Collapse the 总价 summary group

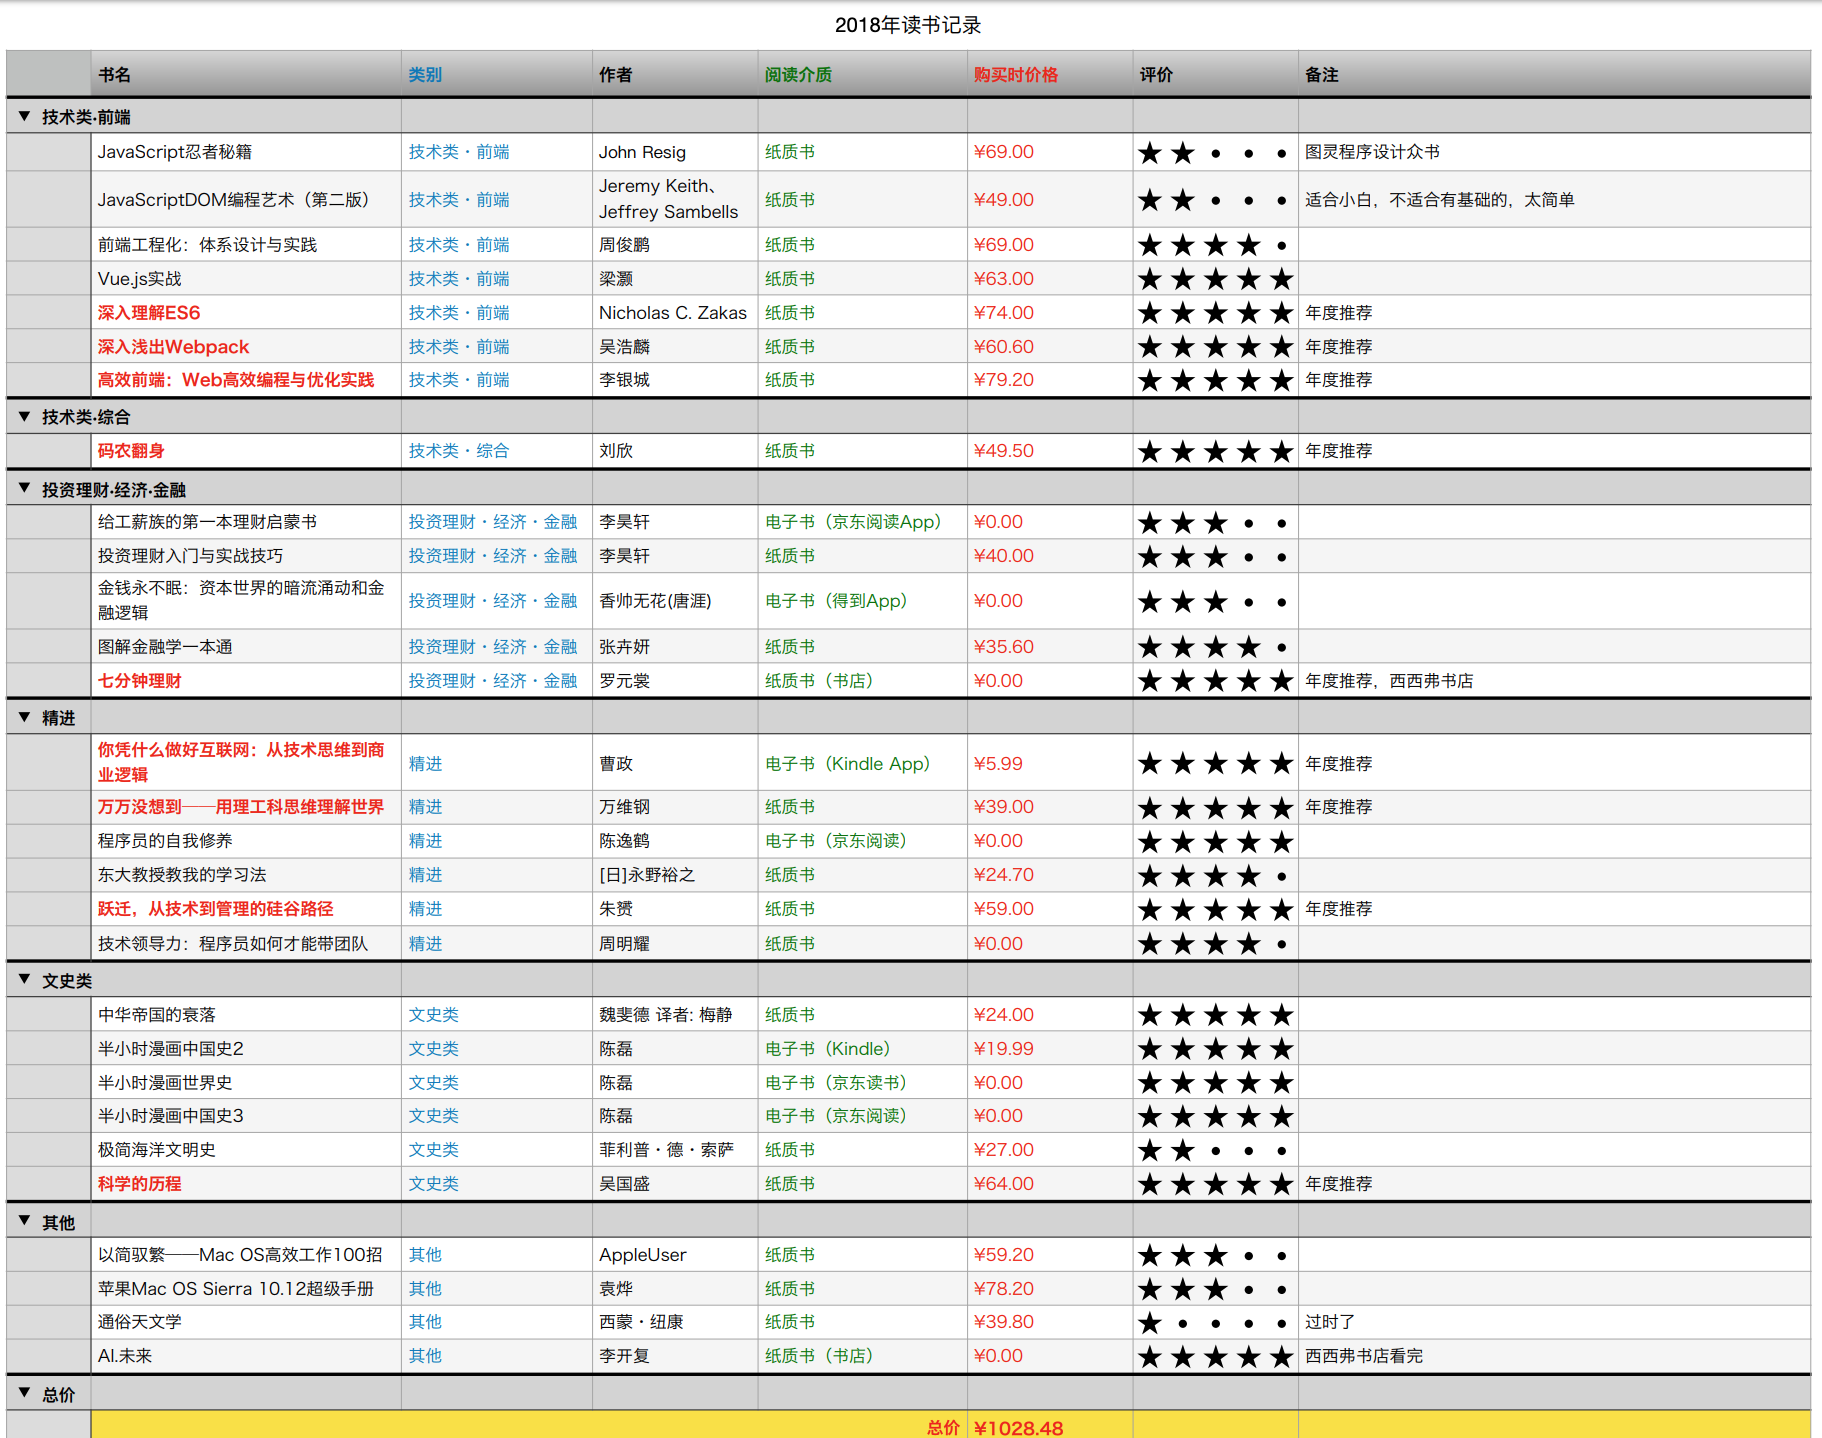click(x=24, y=1393)
